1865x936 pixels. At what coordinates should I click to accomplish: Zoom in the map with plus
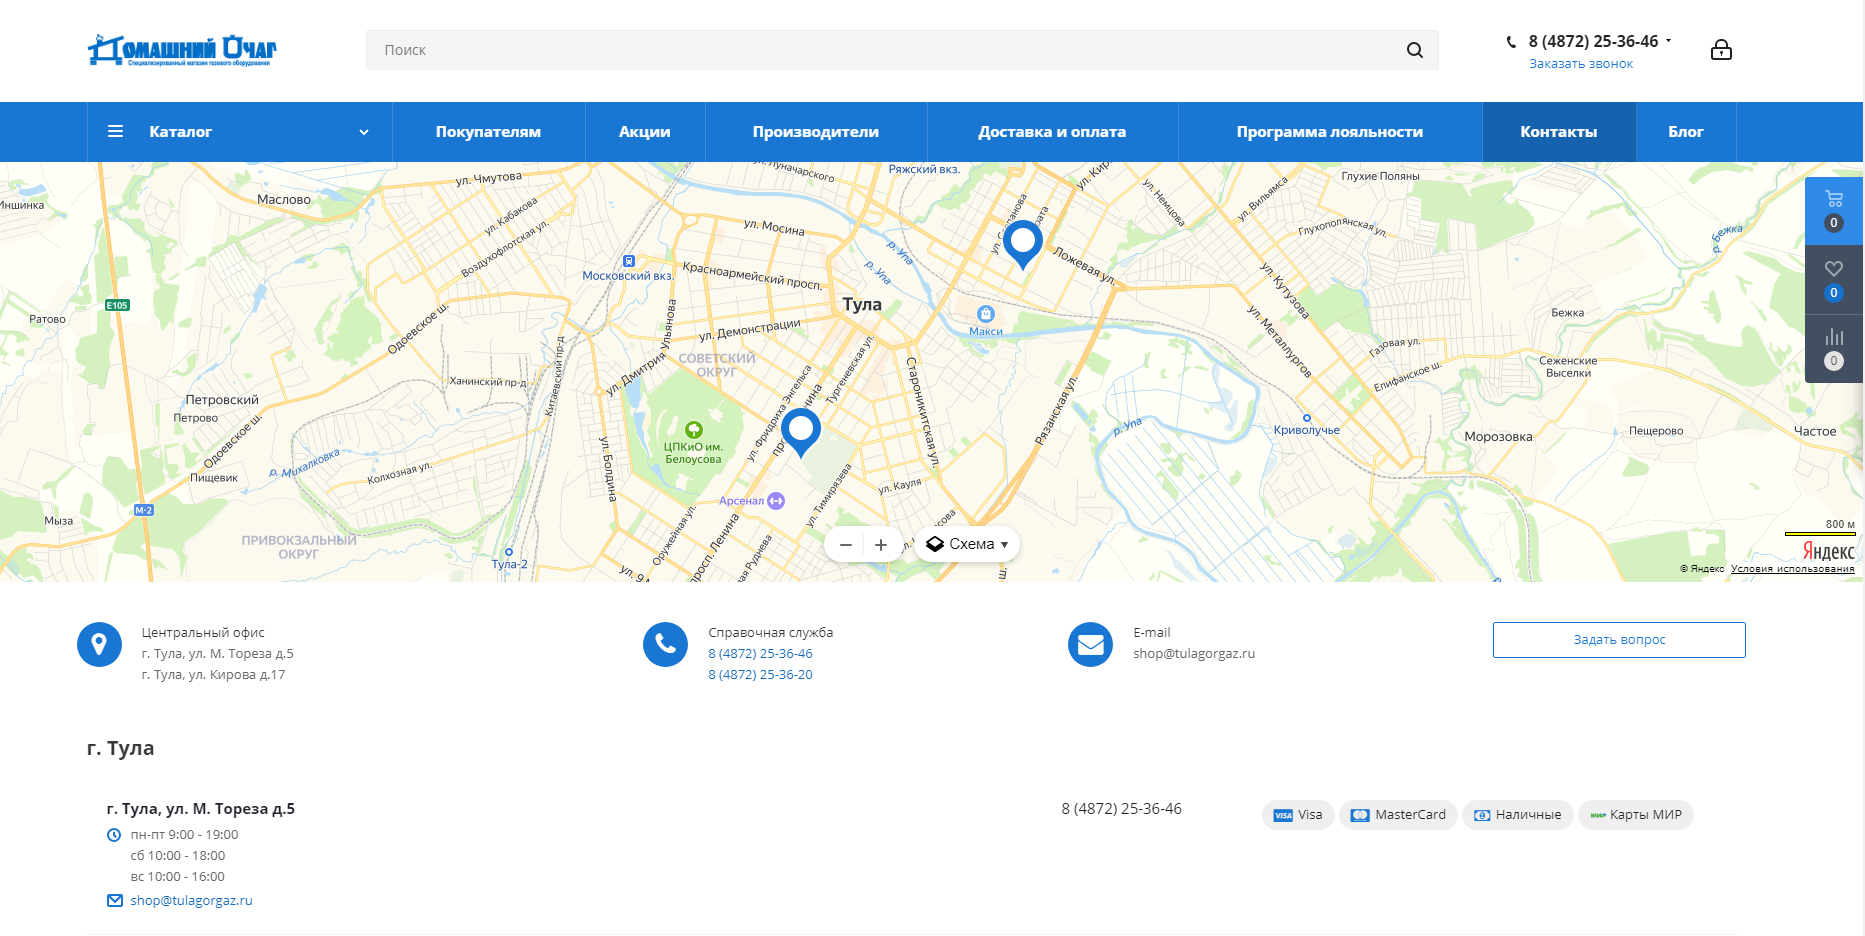[x=881, y=545]
